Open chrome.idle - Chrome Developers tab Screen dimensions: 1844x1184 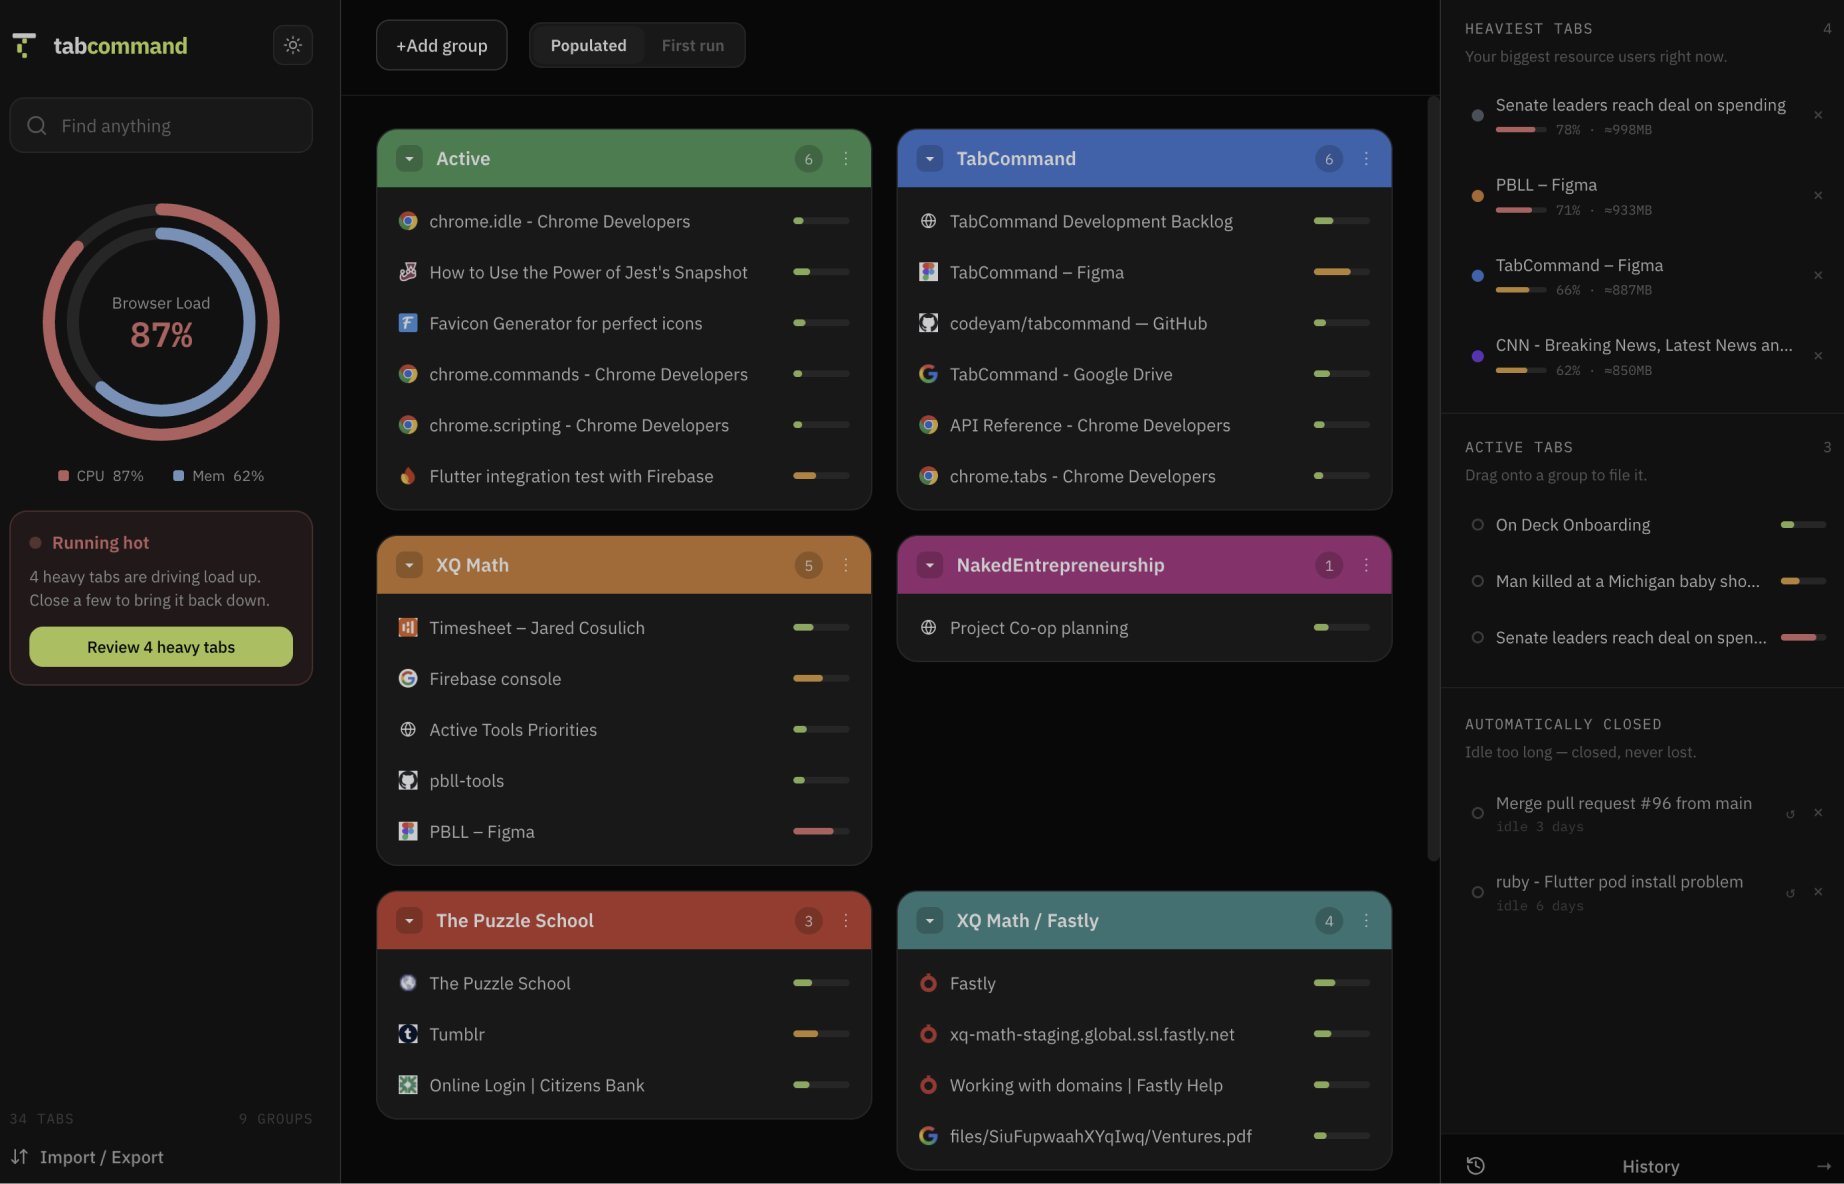624,221
